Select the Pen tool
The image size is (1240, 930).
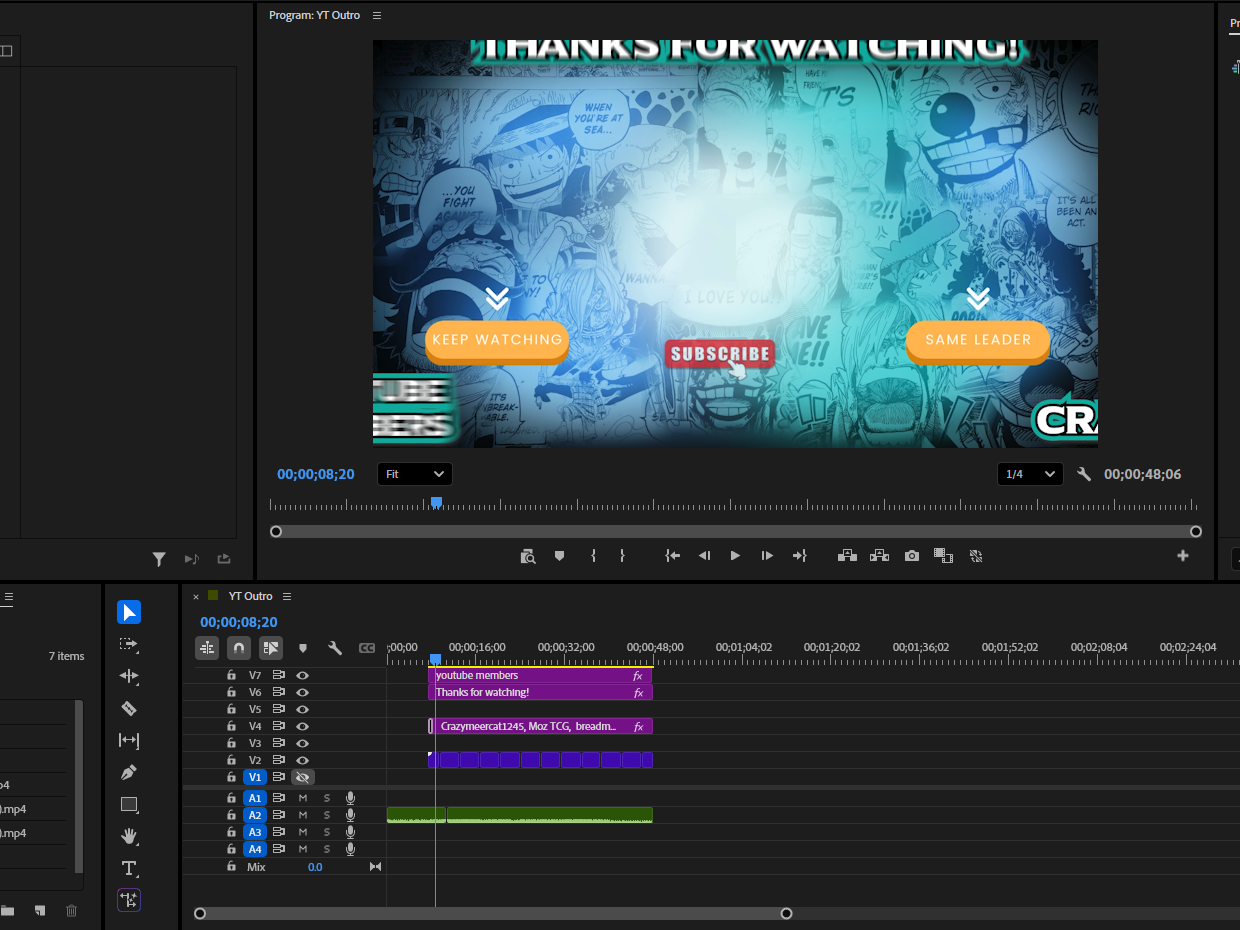point(129,772)
